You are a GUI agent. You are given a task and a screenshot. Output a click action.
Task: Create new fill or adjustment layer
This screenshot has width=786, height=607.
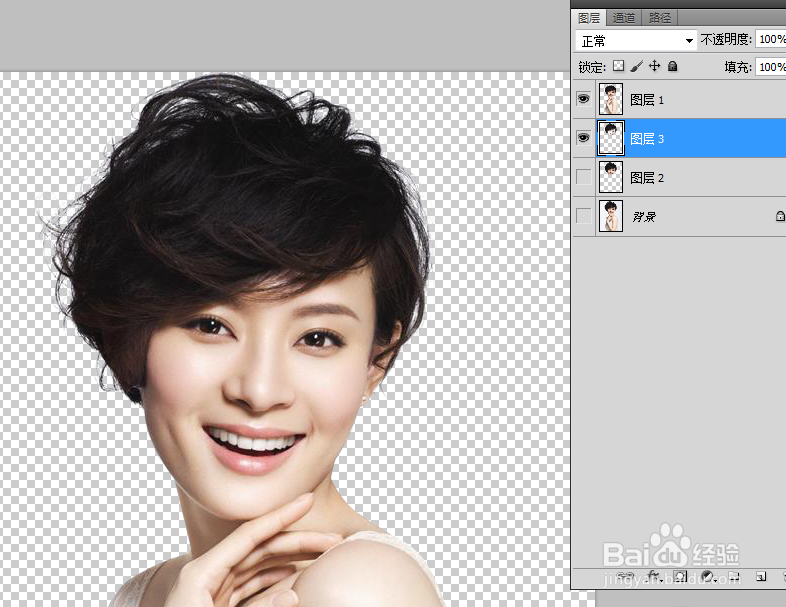coord(708,576)
